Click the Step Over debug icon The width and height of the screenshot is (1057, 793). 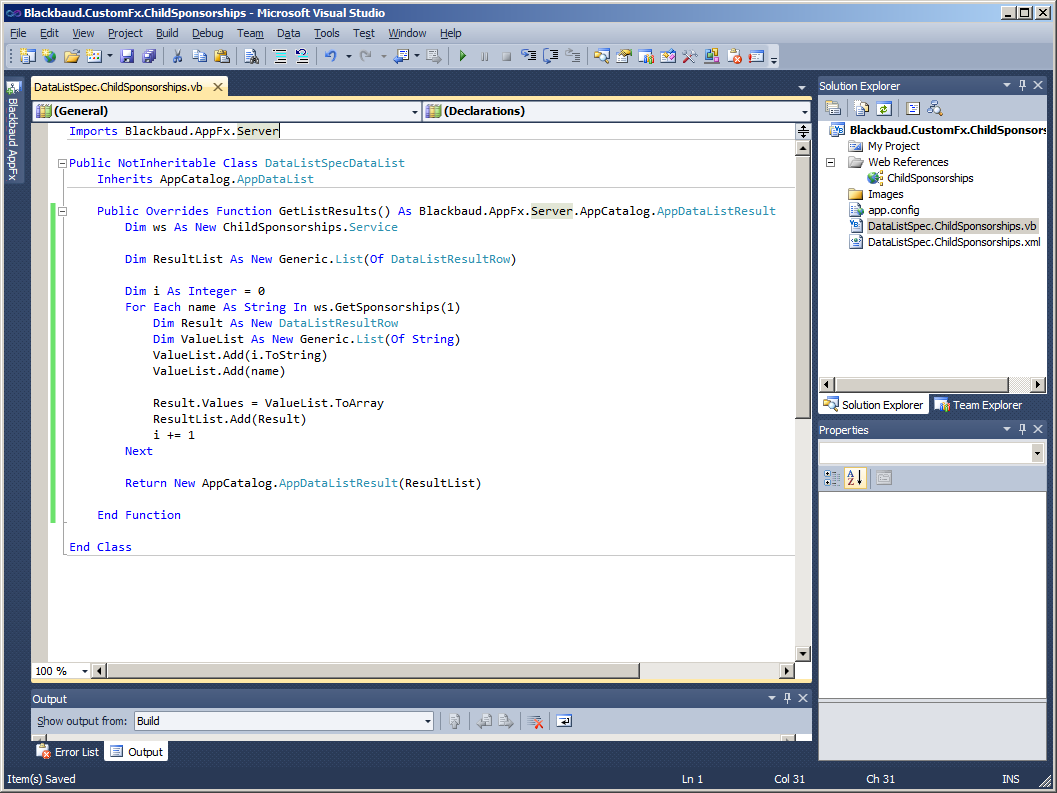pos(551,57)
